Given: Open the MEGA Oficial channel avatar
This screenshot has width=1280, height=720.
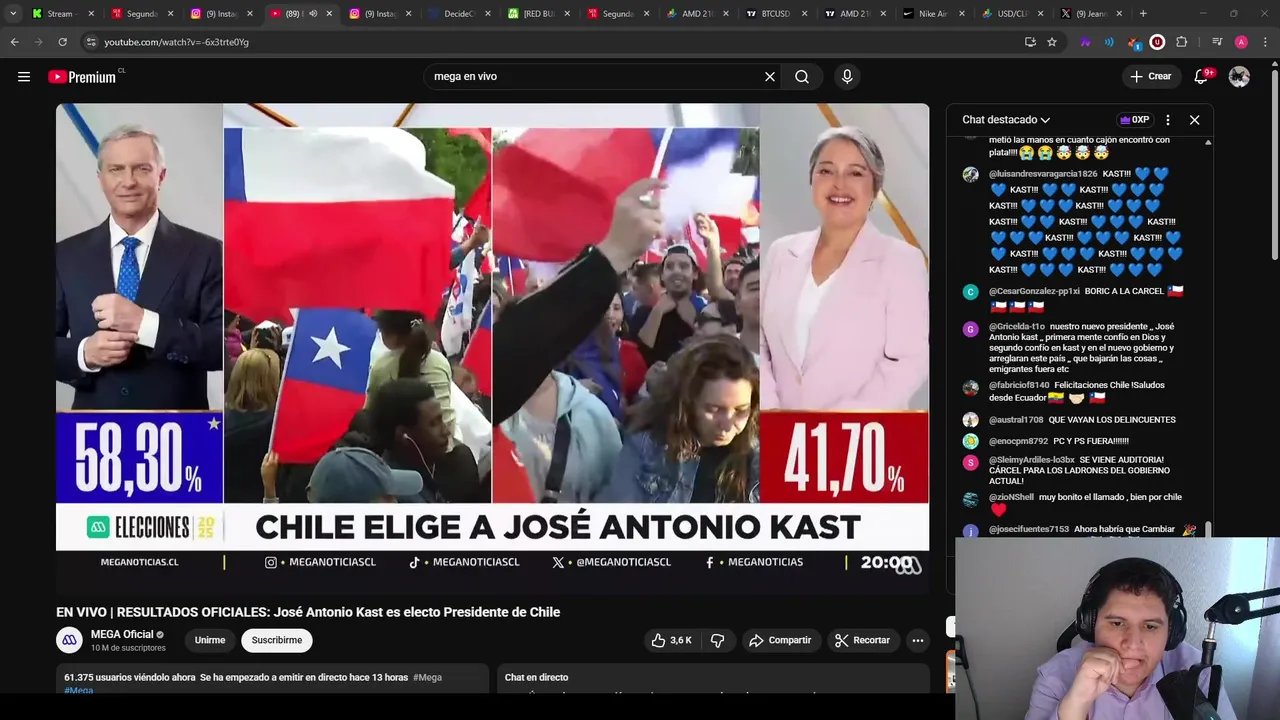Looking at the screenshot, I should (x=69, y=640).
